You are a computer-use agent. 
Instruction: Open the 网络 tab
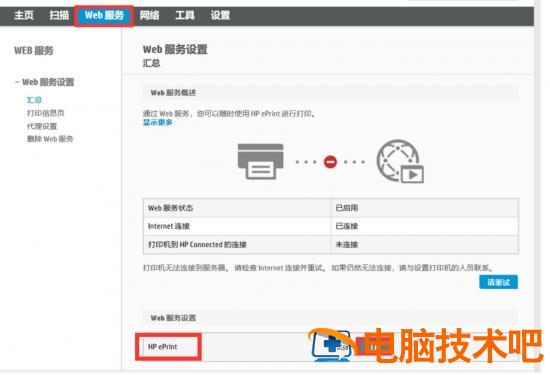coord(149,15)
